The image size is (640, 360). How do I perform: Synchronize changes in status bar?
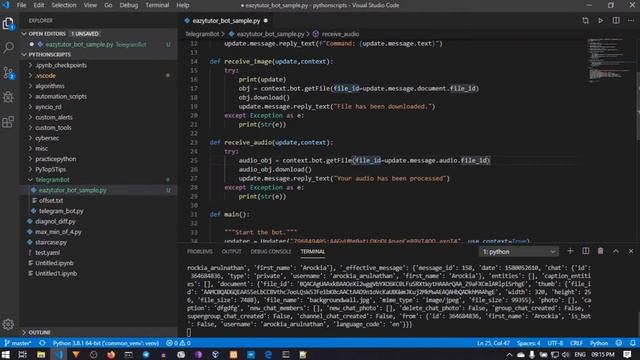coord(42,343)
